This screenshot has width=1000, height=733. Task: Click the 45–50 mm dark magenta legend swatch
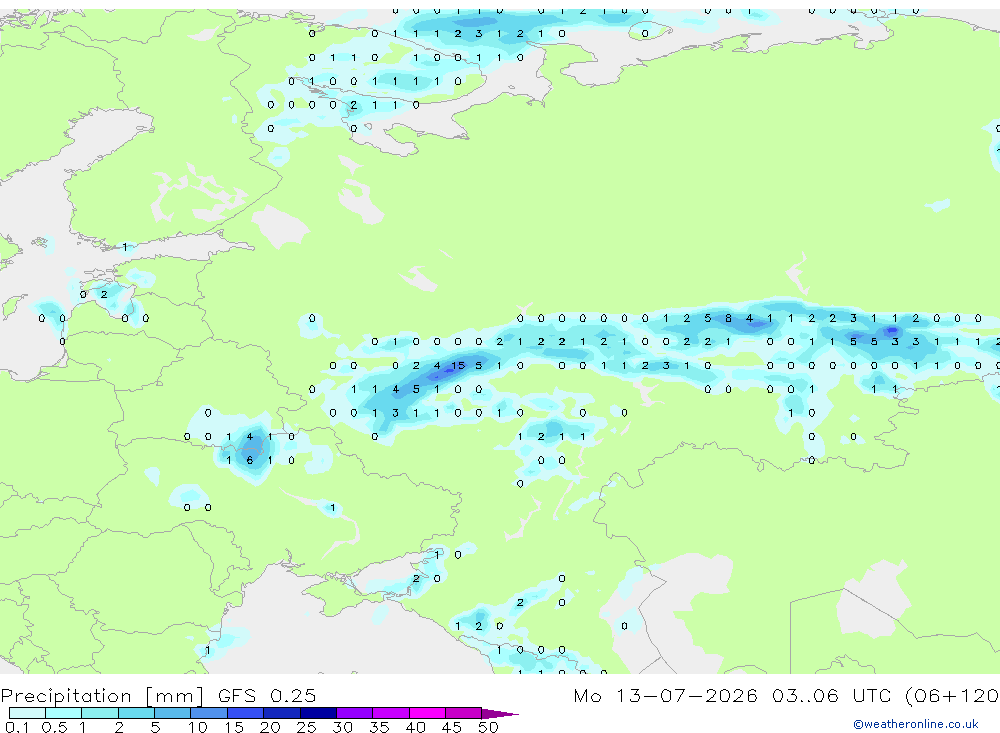click(x=463, y=713)
